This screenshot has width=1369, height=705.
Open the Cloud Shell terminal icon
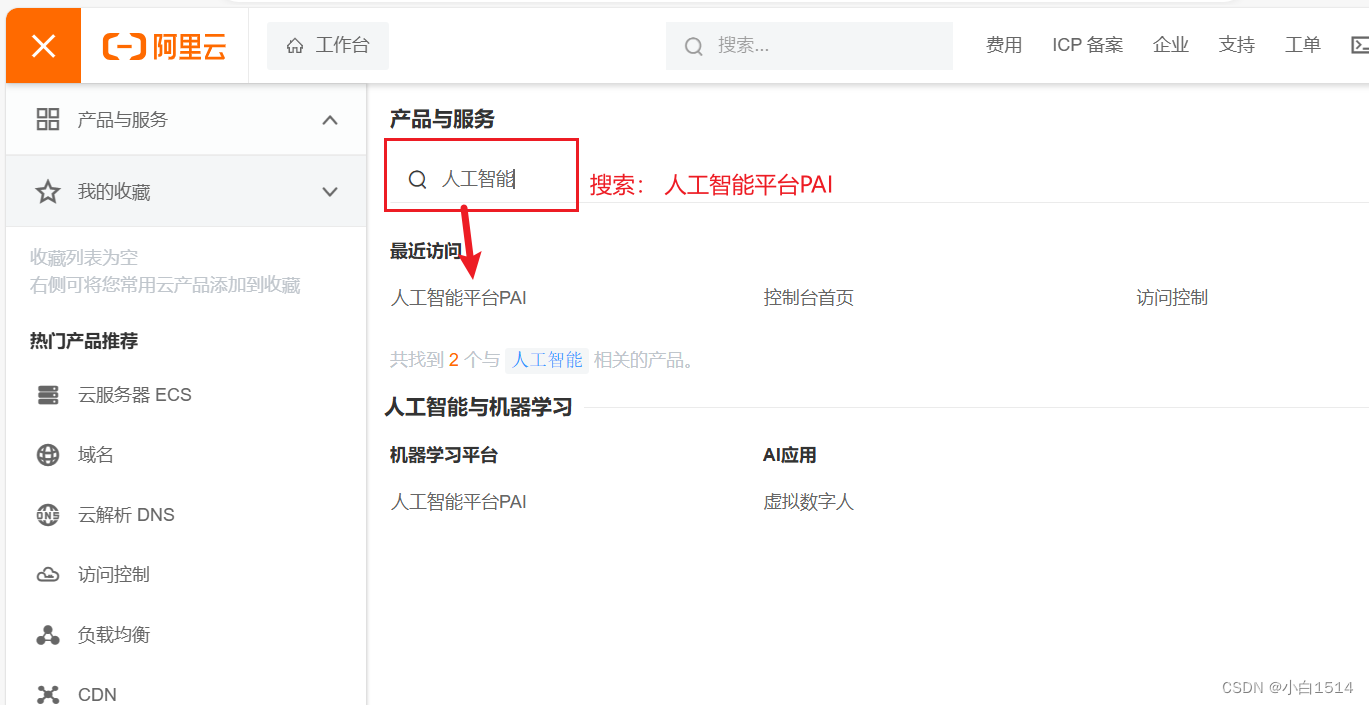point(1360,45)
